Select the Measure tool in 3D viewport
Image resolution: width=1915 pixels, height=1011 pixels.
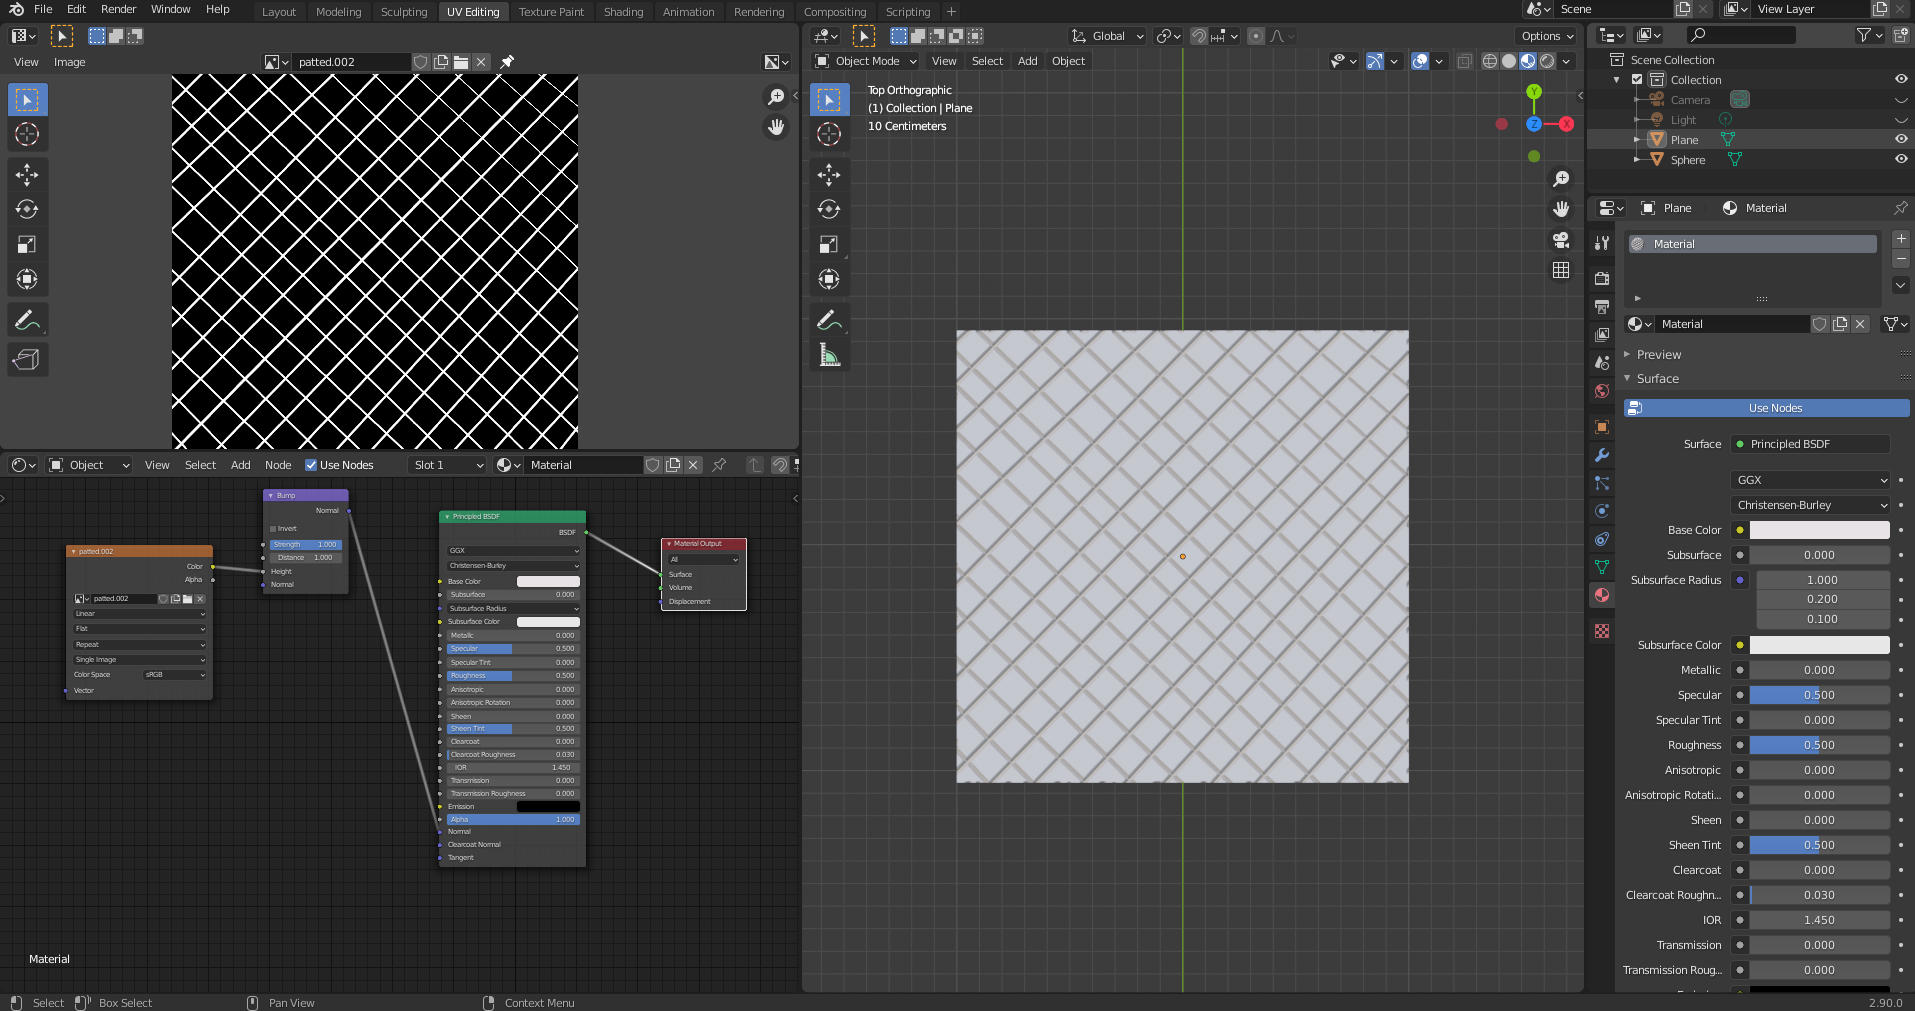(x=828, y=355)
